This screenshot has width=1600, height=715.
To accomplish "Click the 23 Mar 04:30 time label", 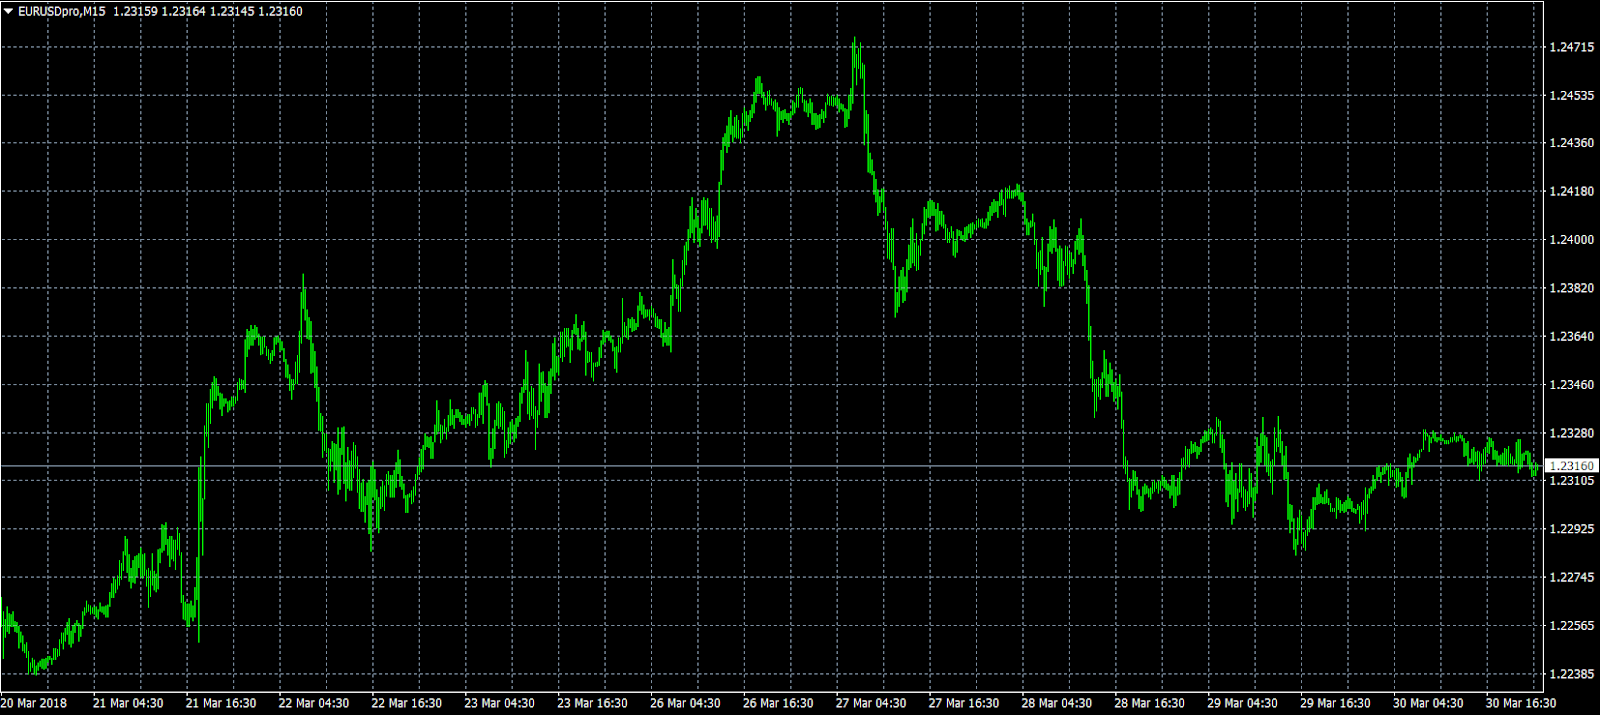I will 500,703.
